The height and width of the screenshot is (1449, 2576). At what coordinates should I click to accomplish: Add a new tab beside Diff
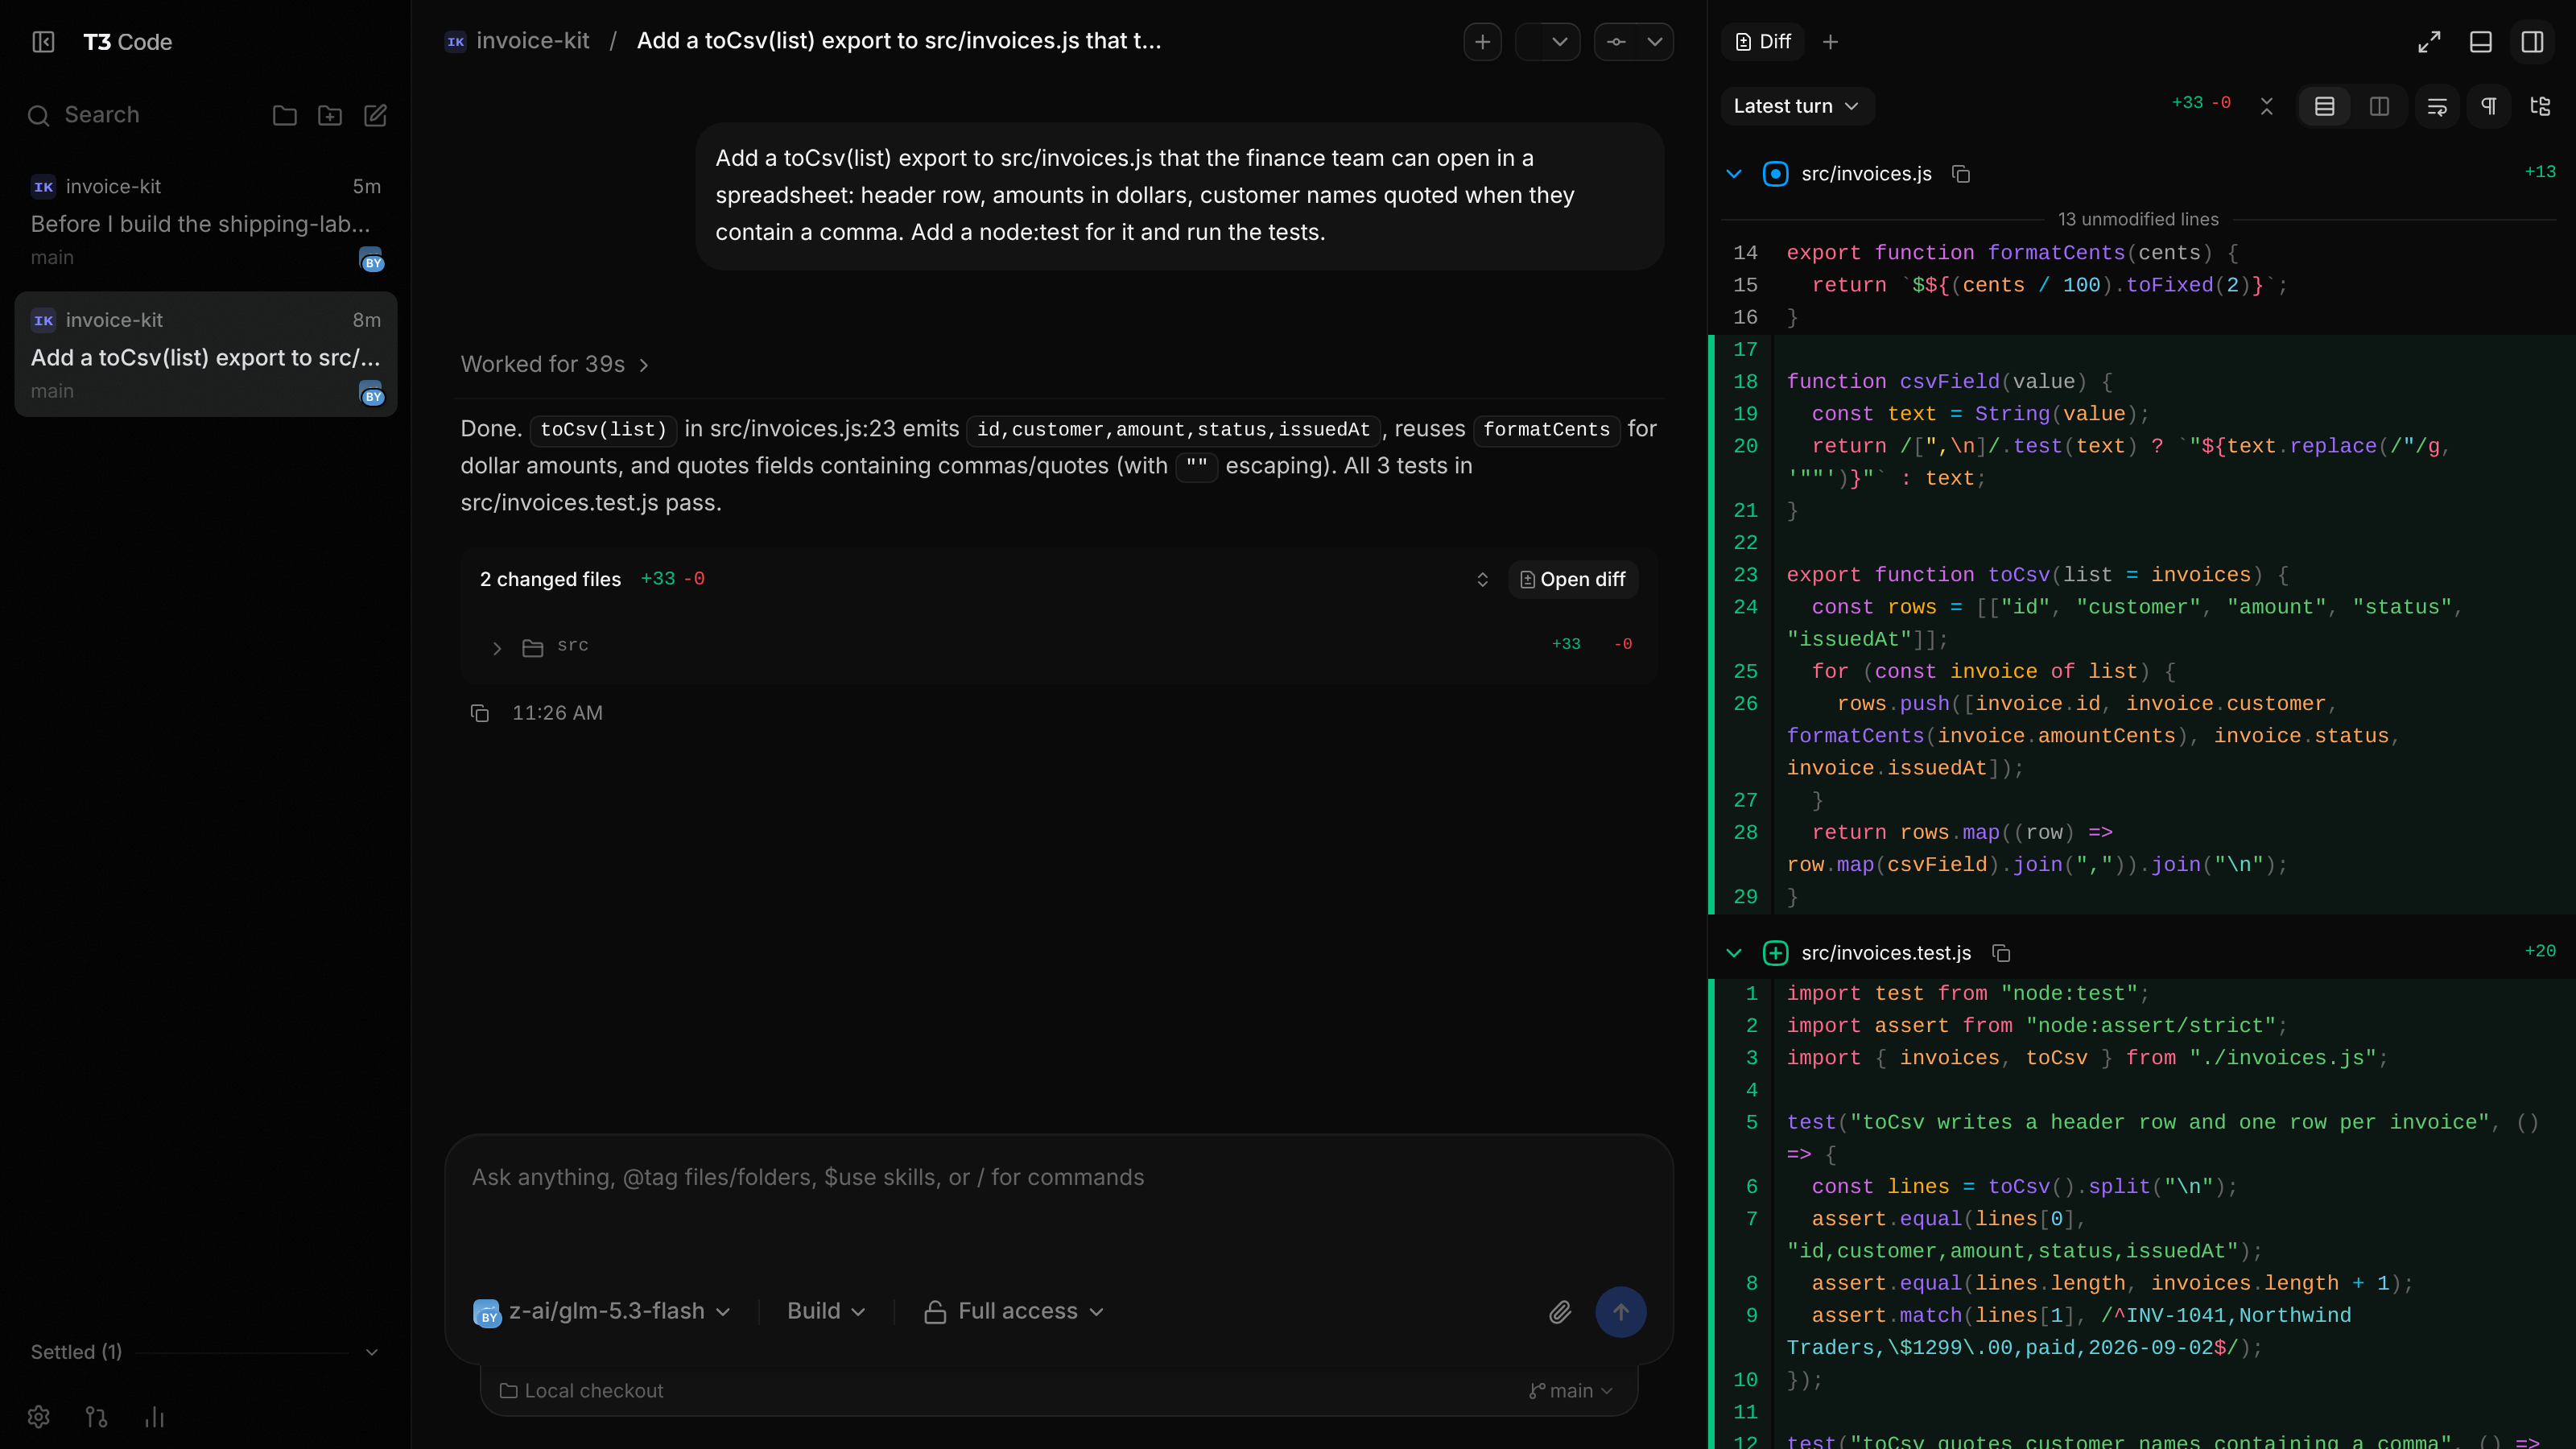[x=1830, y=42]
